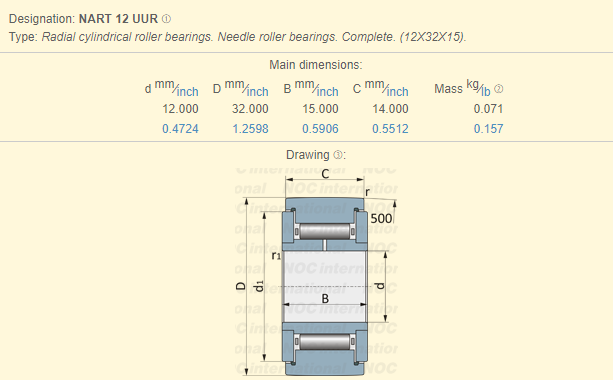The height and width of the screenshot is (380, 613).
Task: Click the footnote icon beside Mass kg/lb
Action: pyautogui.click(x=498, y=89)
